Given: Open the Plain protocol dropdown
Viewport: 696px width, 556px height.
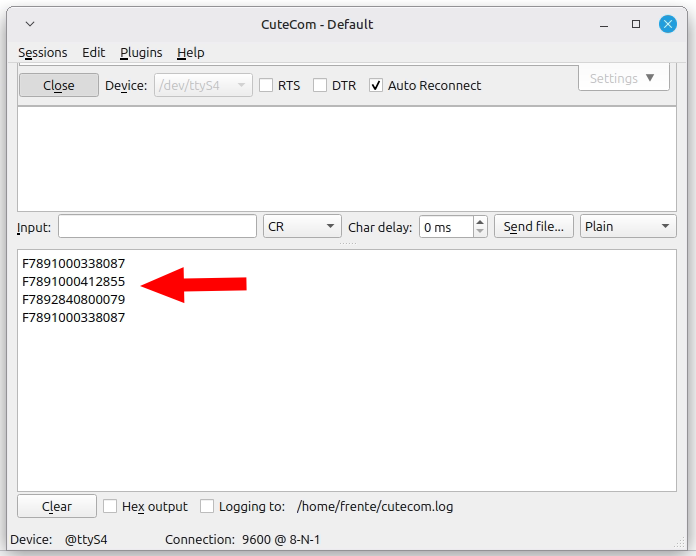Looking at the screenshot, I should click(x=628, y=226).
